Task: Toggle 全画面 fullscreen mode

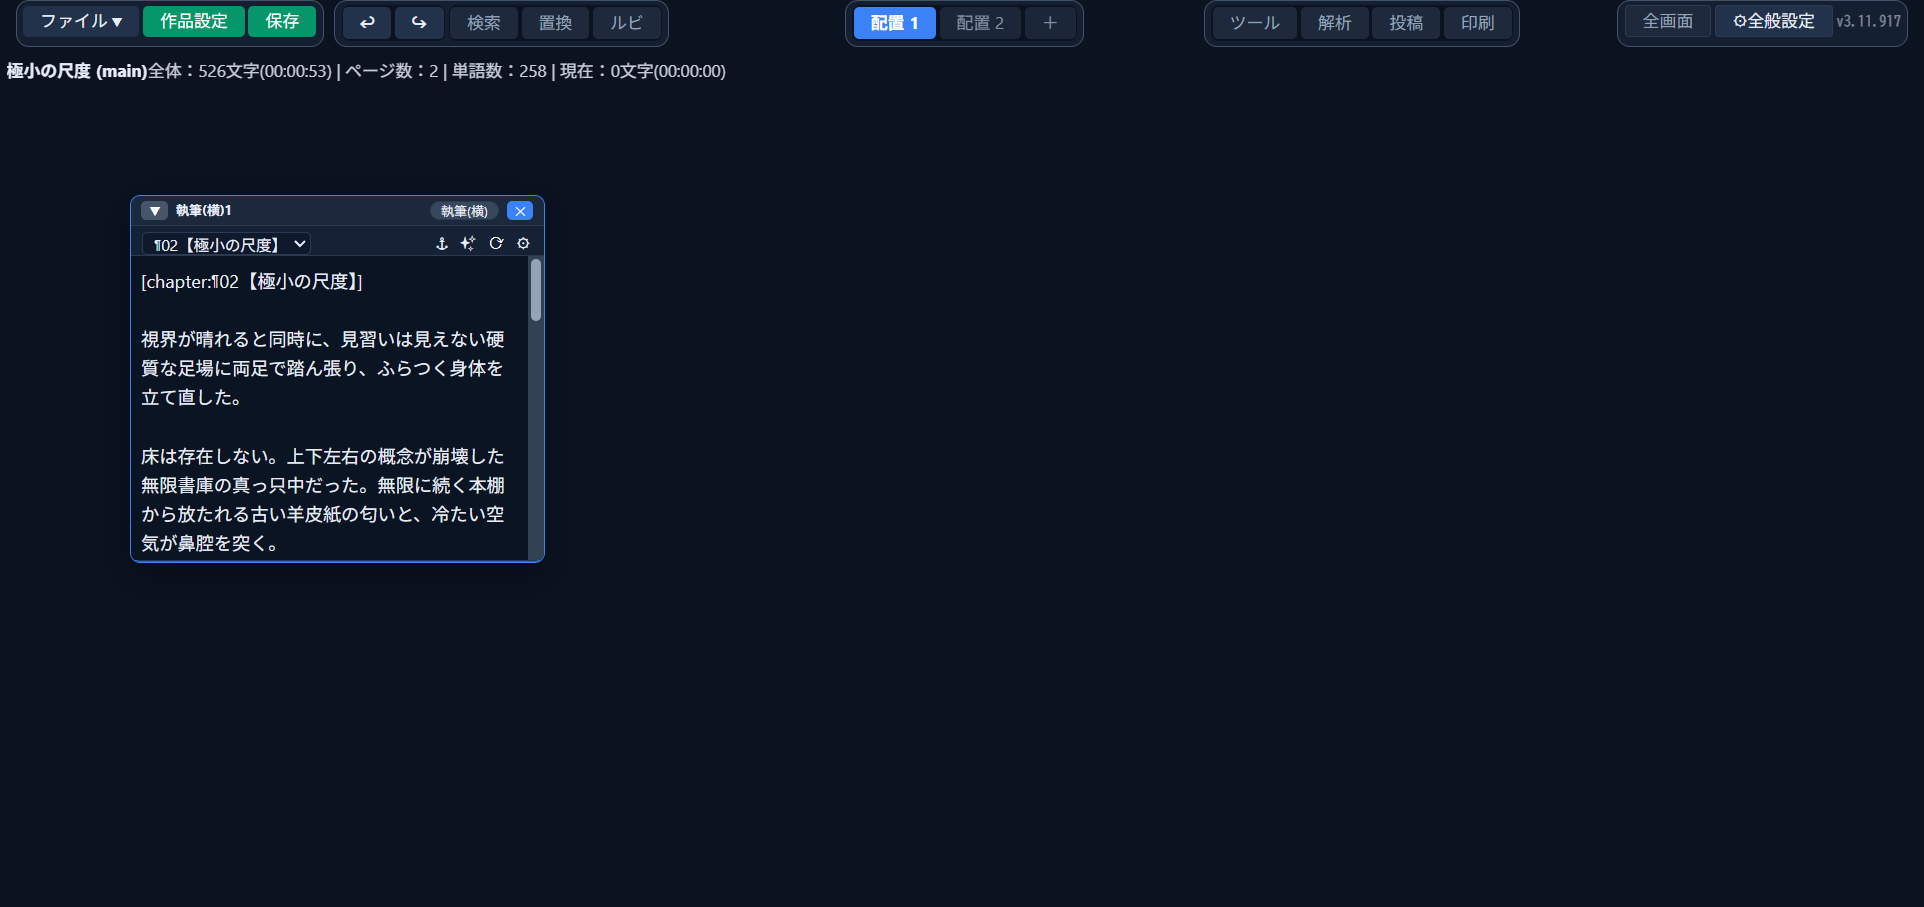Action: [1668, 21]
